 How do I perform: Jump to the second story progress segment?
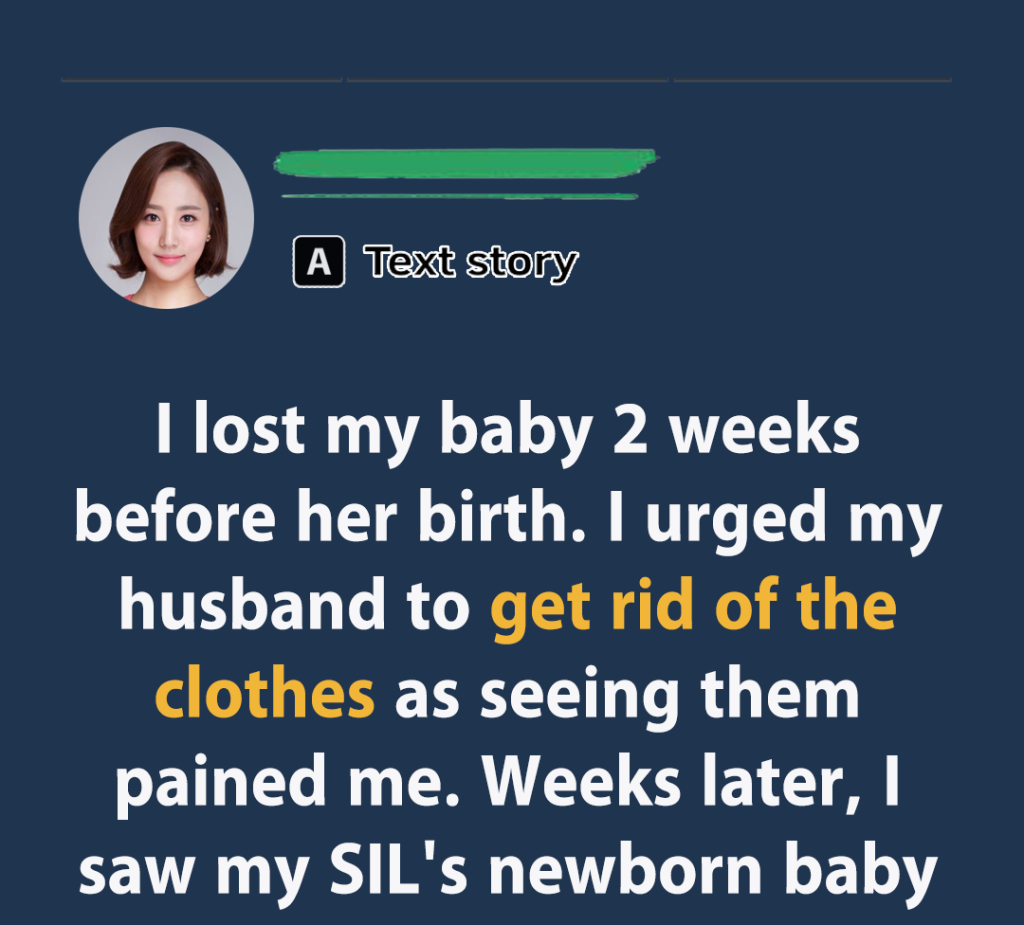tap(507, 80)
